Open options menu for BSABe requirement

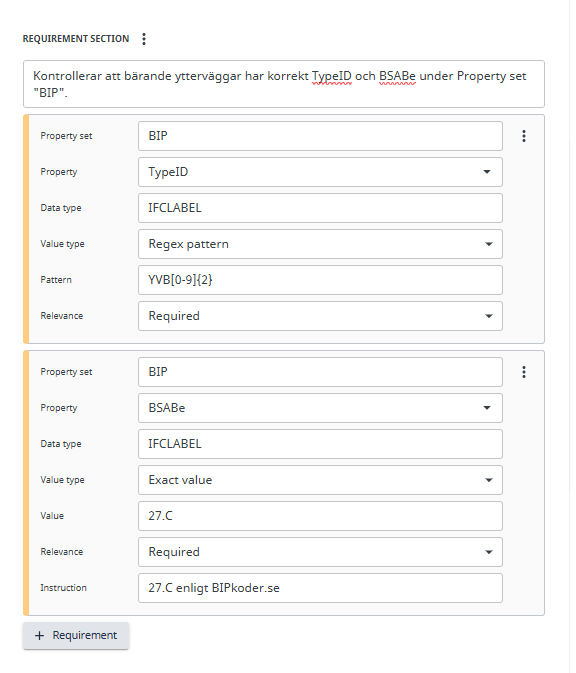point(524,372)
